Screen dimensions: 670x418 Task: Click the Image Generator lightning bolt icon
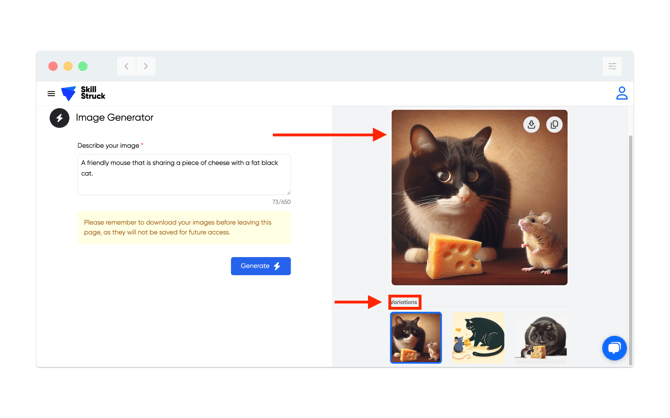click(x=59, y=118)
